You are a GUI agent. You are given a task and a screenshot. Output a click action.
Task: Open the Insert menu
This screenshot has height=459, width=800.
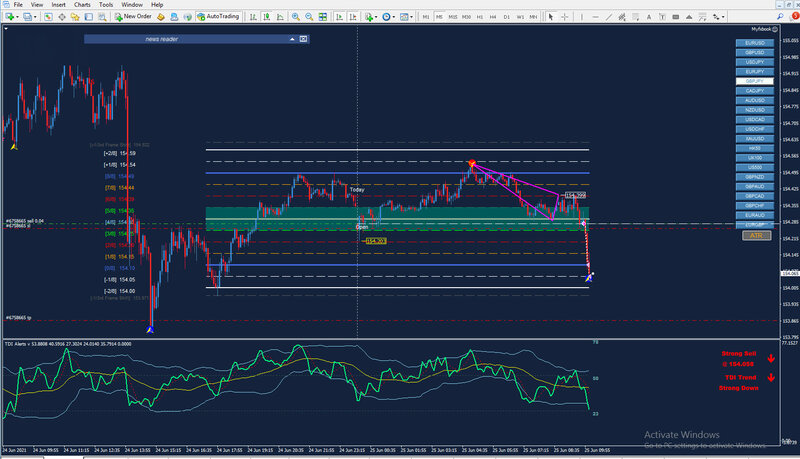(x=59, y=5)
